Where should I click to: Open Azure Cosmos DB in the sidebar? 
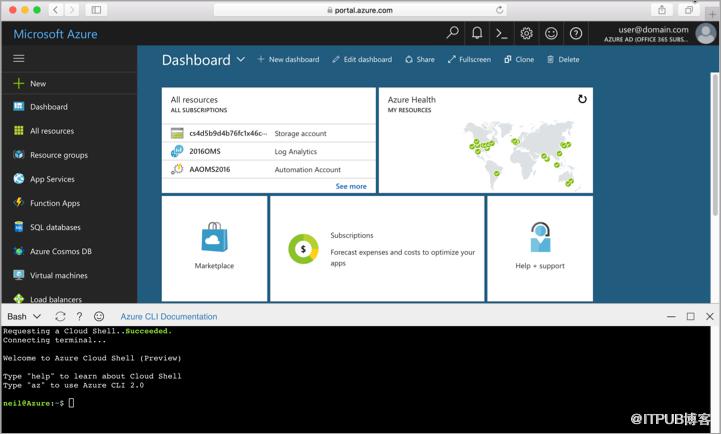[69, 251]
